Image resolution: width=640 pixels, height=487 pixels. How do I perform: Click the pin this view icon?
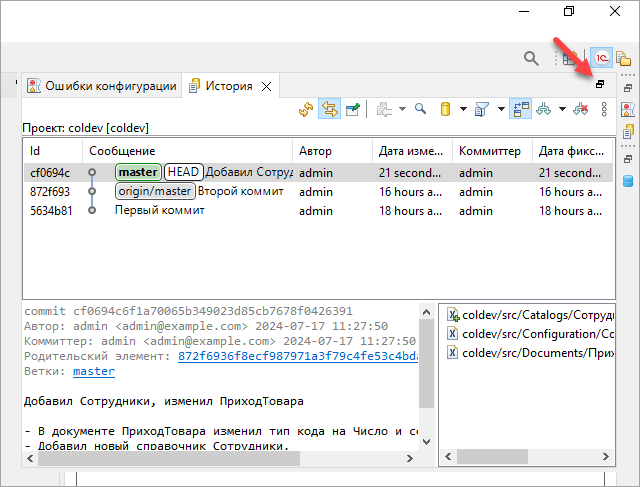coord(352,109)
